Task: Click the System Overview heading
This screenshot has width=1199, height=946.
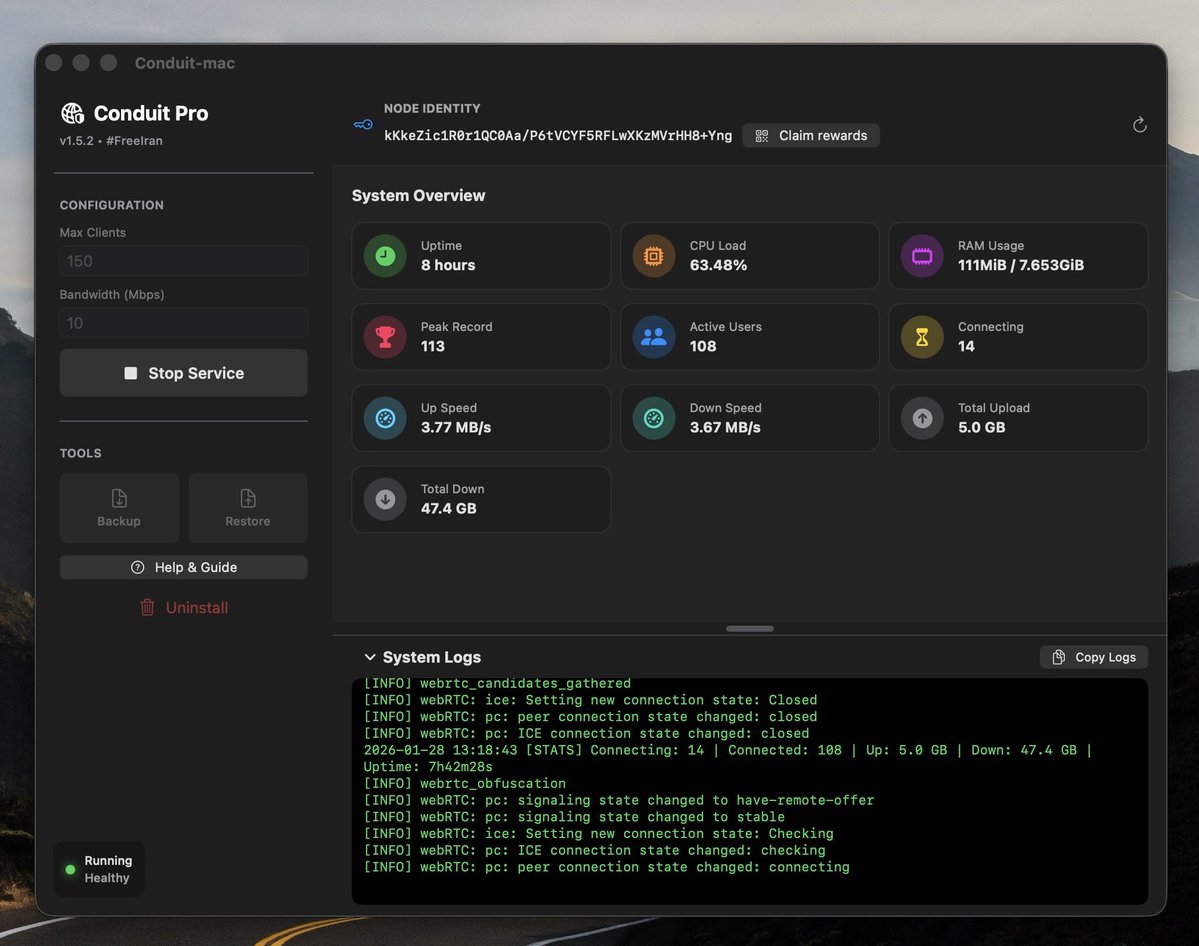Action: pyautogui.click(x=418, y=196)
